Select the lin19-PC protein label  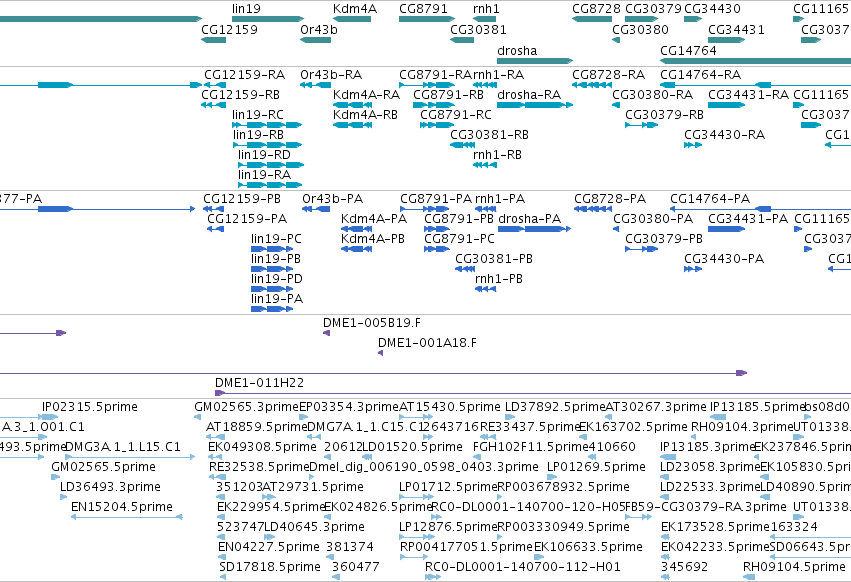tap(276, 238)
